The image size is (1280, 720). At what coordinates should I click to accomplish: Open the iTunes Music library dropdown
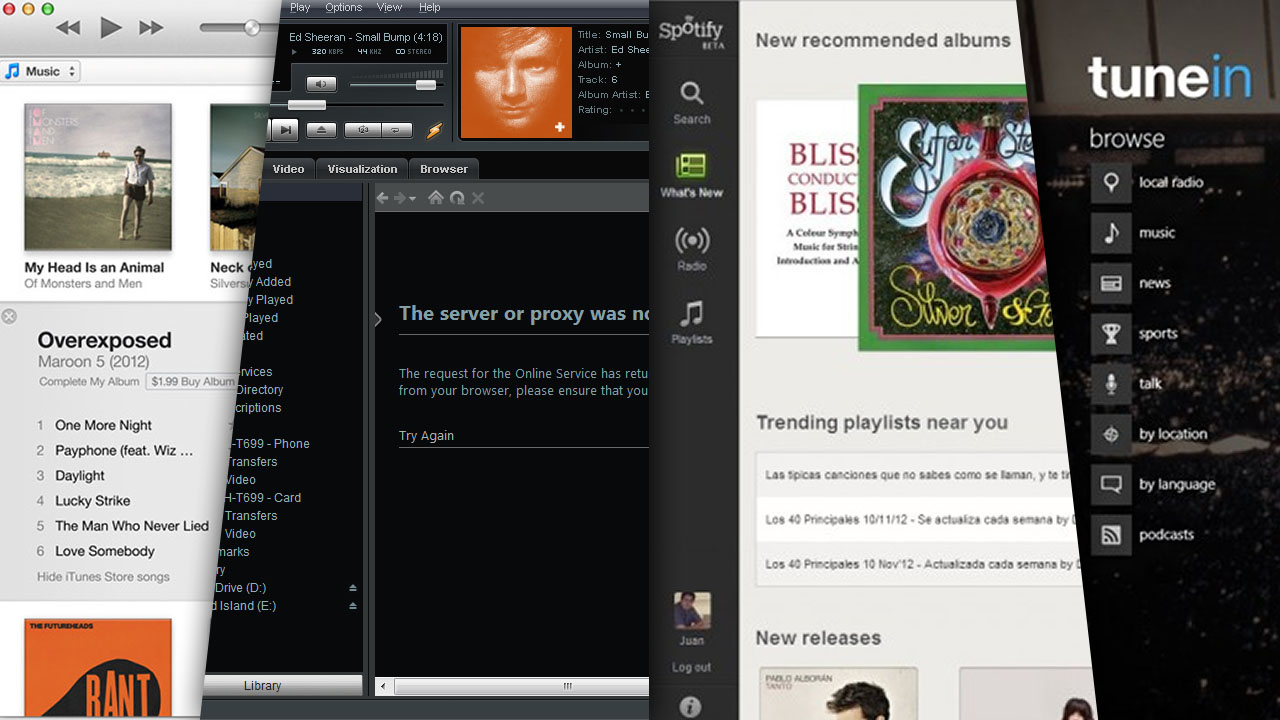42,72
